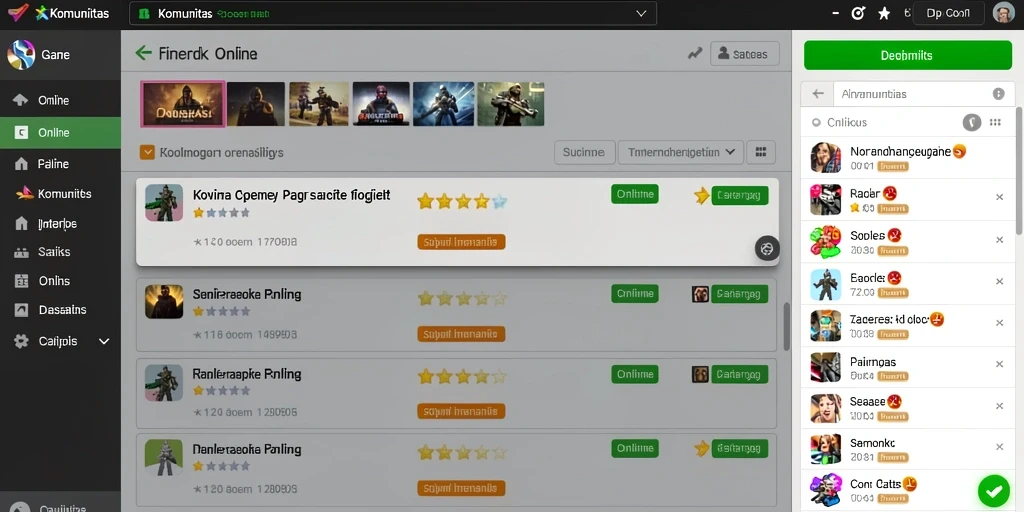The image size is (1024, 512).
Task: Select the sixth game thumbnail
Action: [511, 104]
